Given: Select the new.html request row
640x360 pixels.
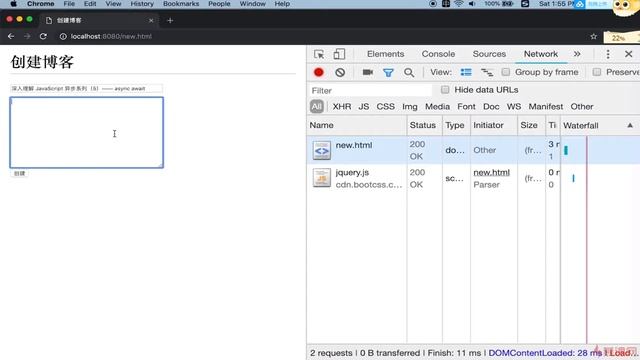Looking at the screenshot, I should (x=473, y=150).
